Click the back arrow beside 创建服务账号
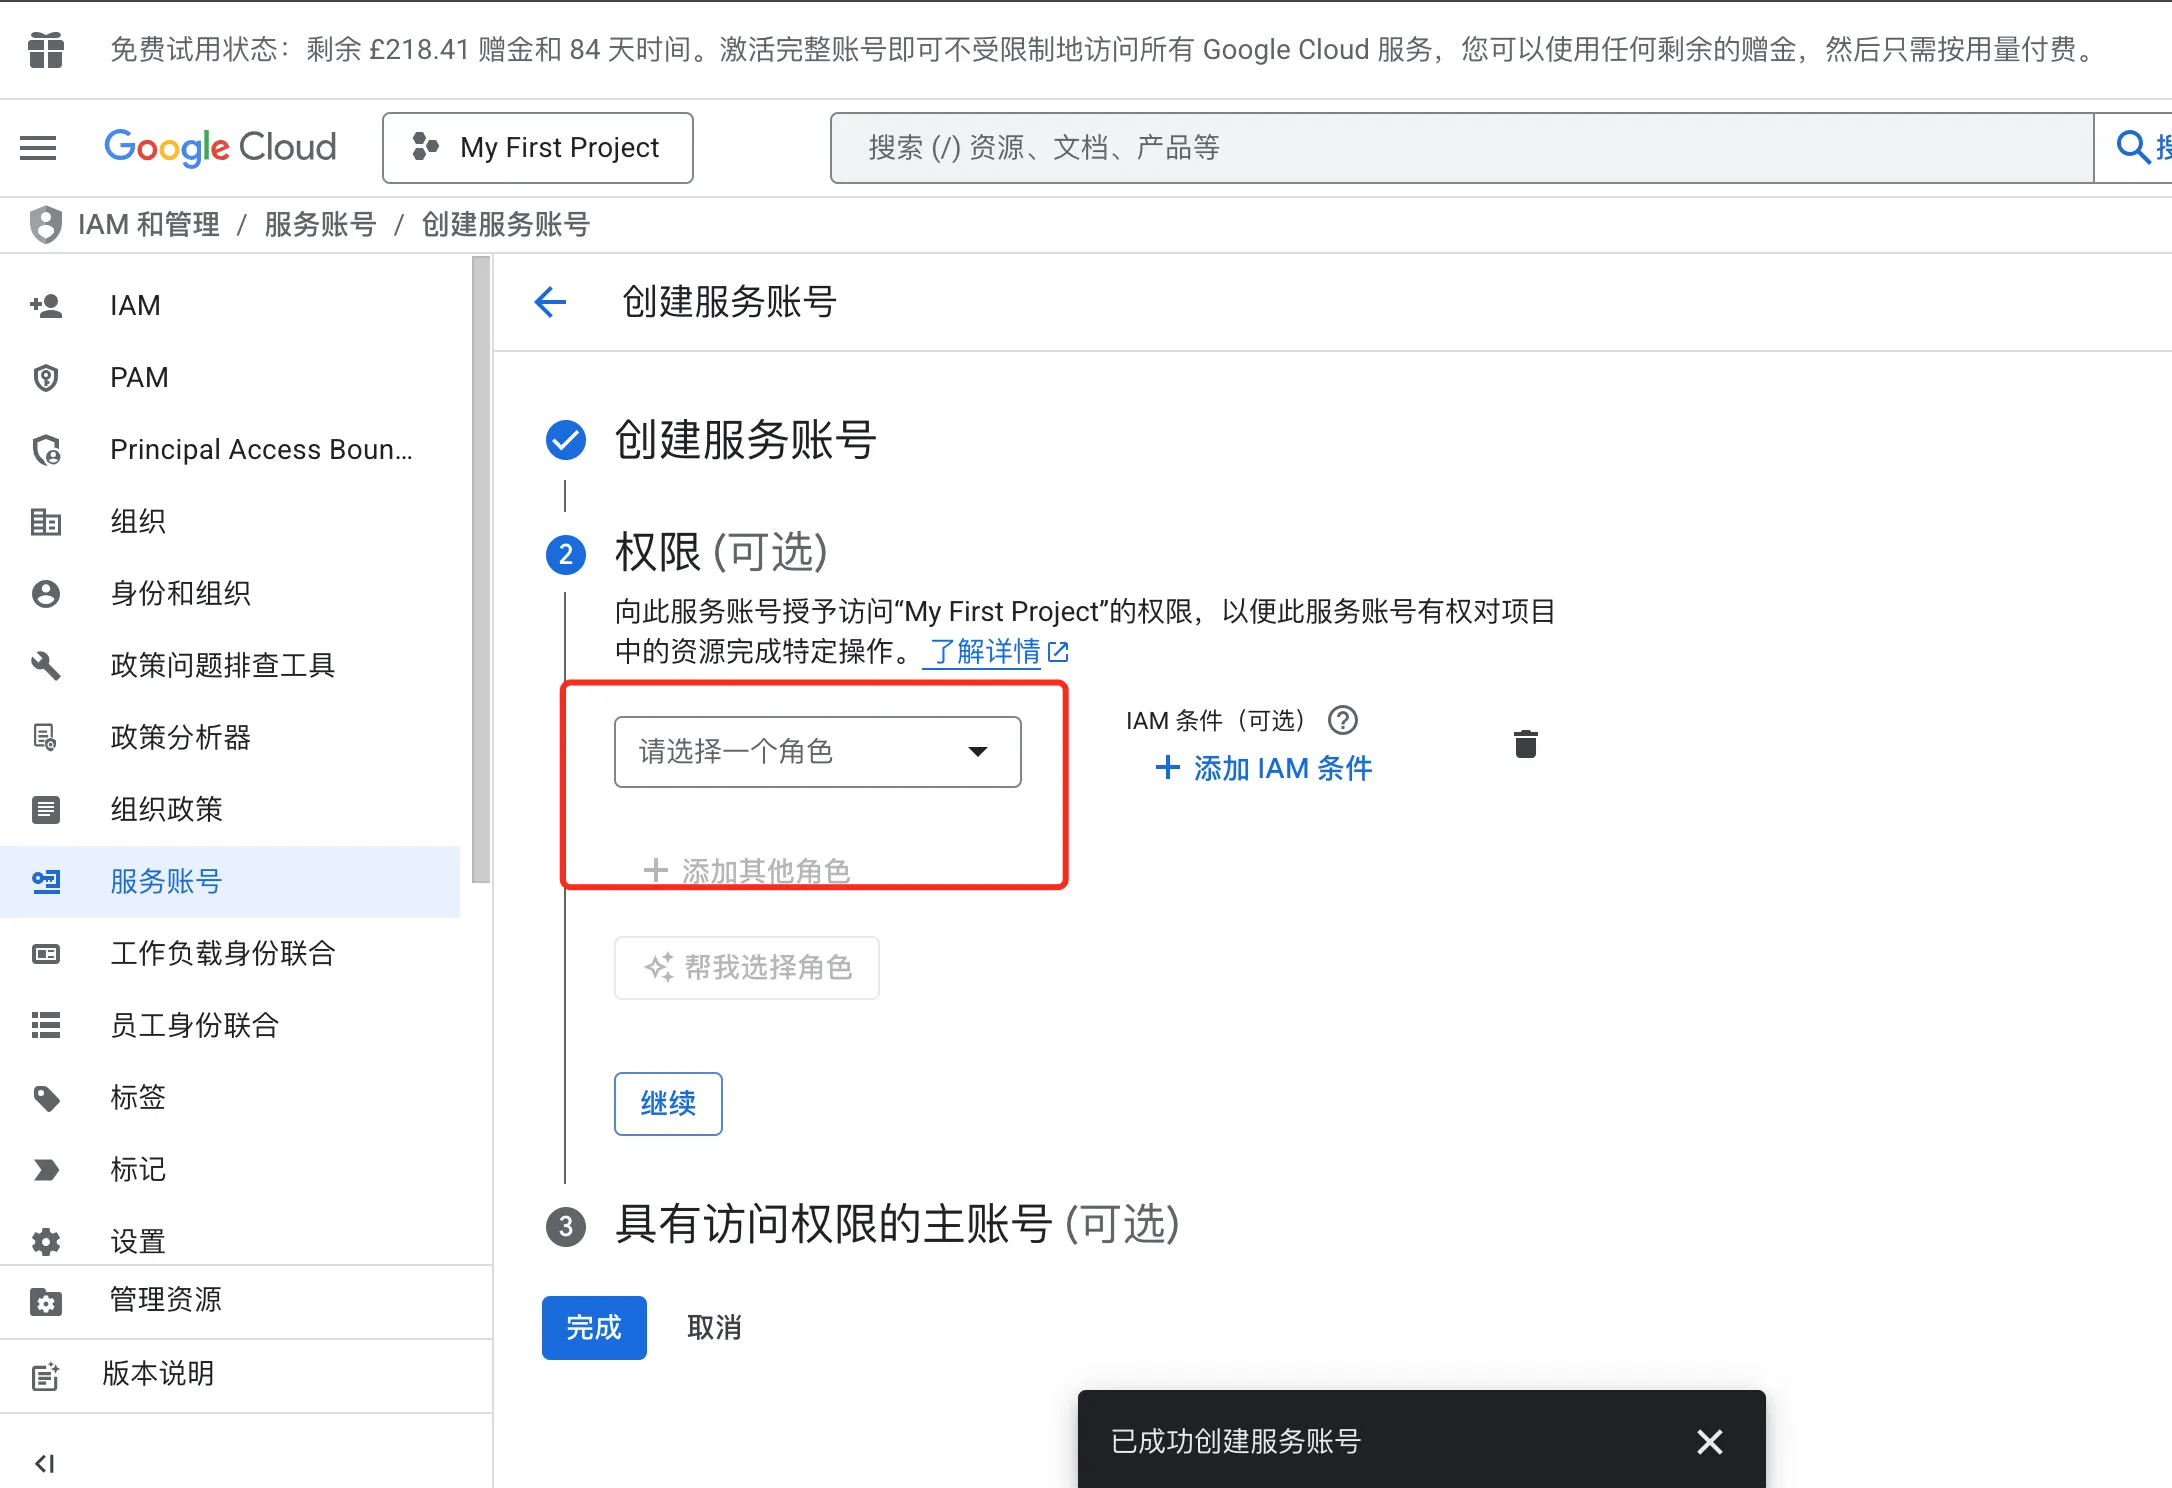The width and height of the screenshot is (2172, 1488). coord(550,302)
